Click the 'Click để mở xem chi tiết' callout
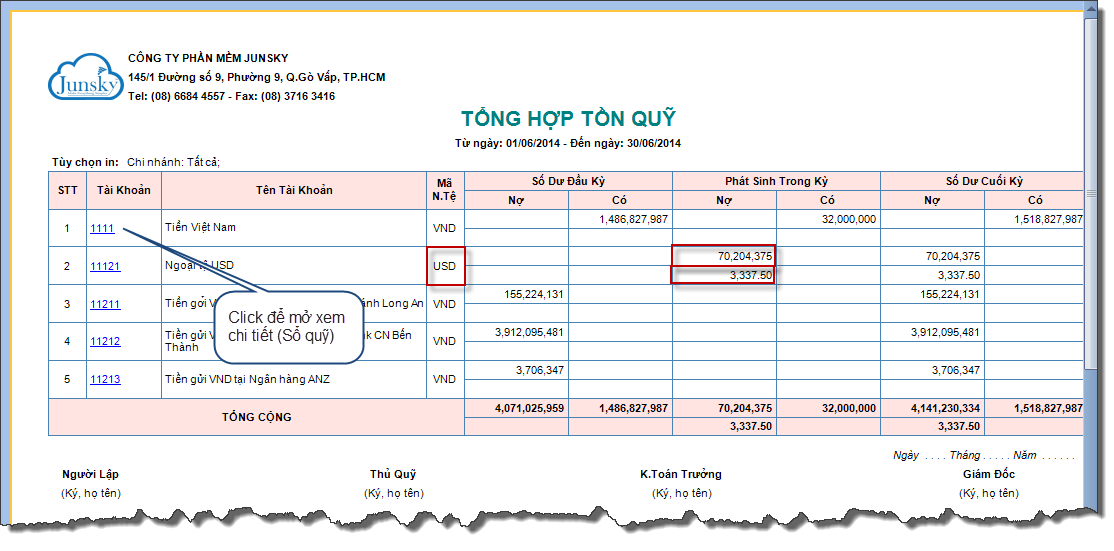Screen dimensions: 1114x551 [286, 326]
